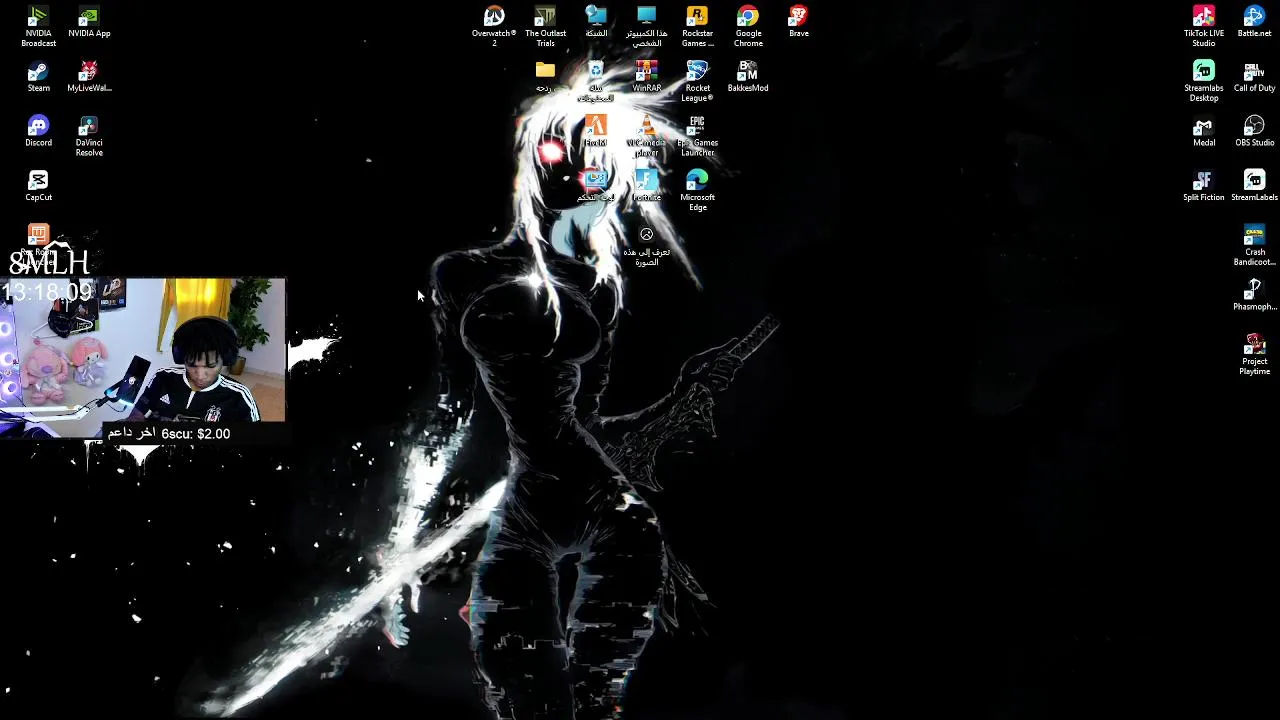The height and width of the screenshot is (720, 1280).
Task: Open the Brave browser shortcut
Action: tap(798, 22)
